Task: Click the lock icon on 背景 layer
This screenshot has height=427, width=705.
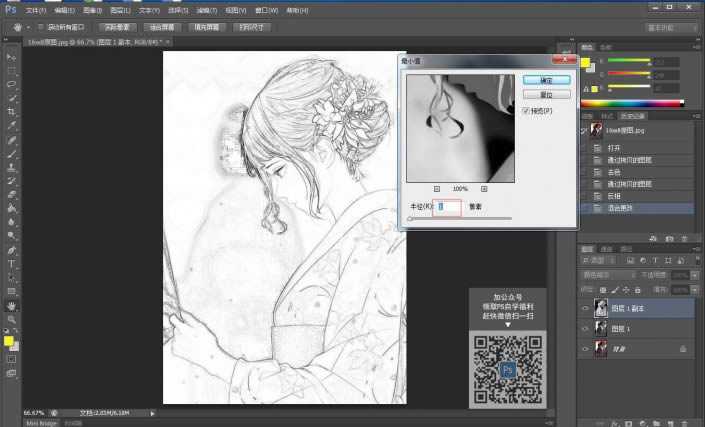Action: coord(682,349)
